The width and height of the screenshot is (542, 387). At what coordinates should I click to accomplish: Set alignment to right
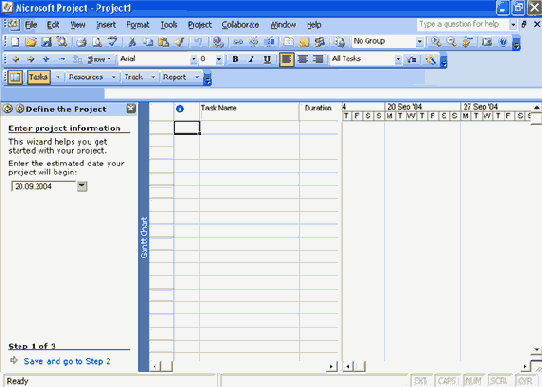[x=318, y=59]
